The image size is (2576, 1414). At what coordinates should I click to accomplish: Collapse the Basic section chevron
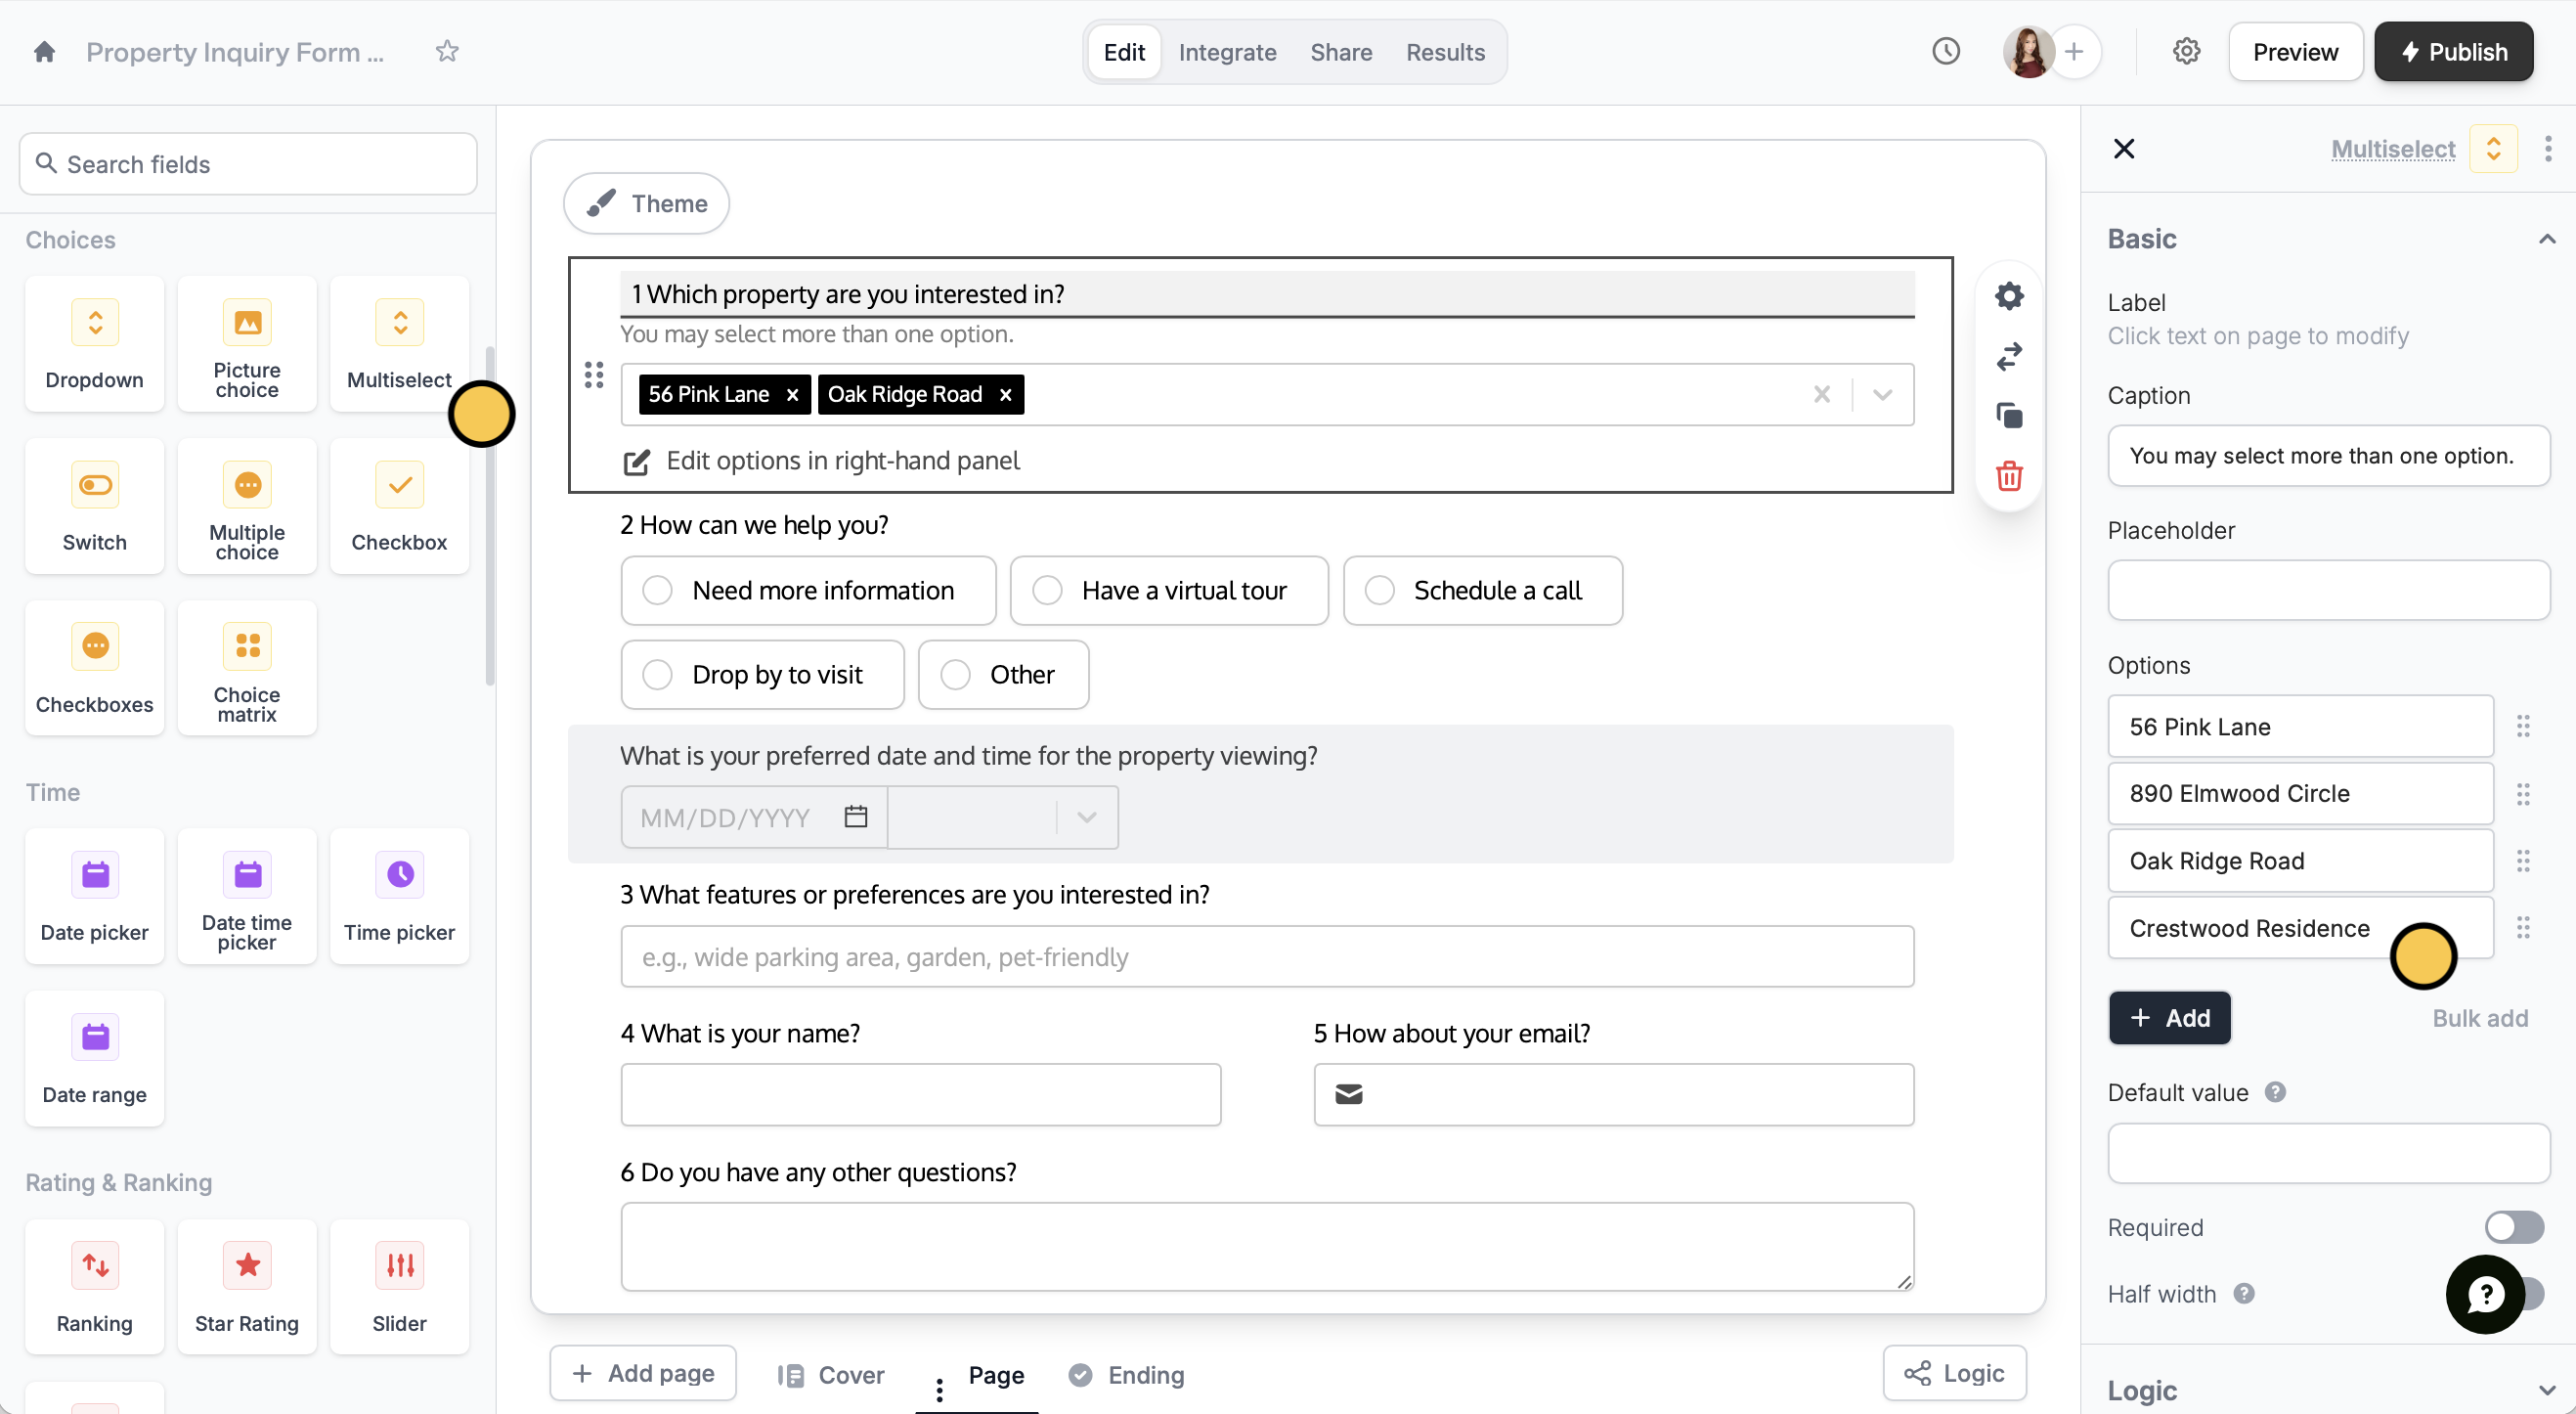2546,239
